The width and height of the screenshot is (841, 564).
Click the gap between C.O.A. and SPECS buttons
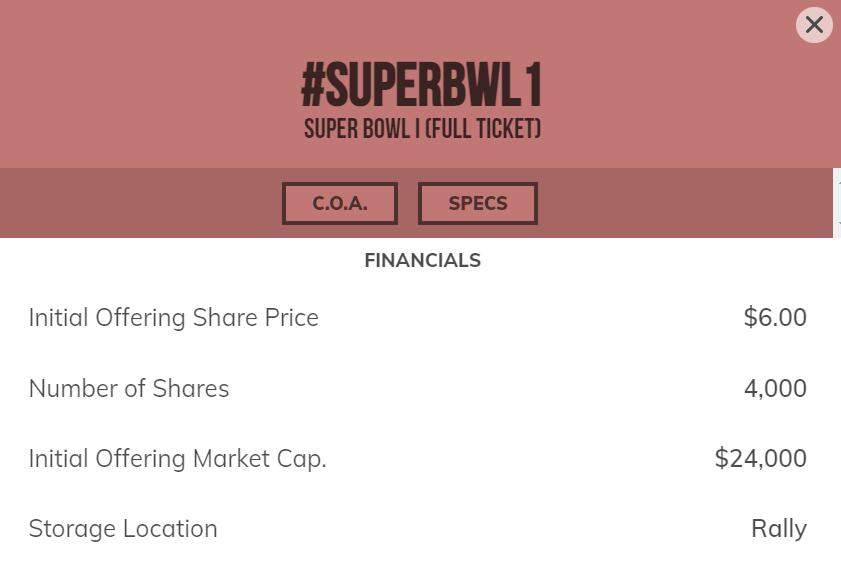(408, 203)
